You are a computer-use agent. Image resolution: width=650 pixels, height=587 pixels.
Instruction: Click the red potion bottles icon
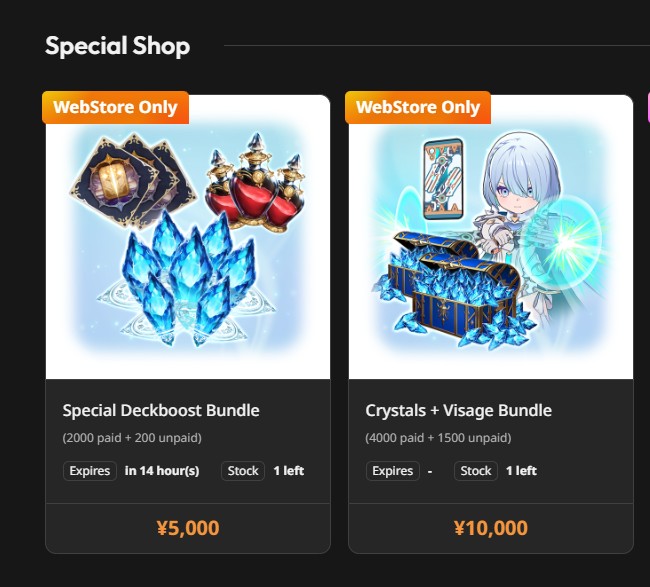(257, 183)
